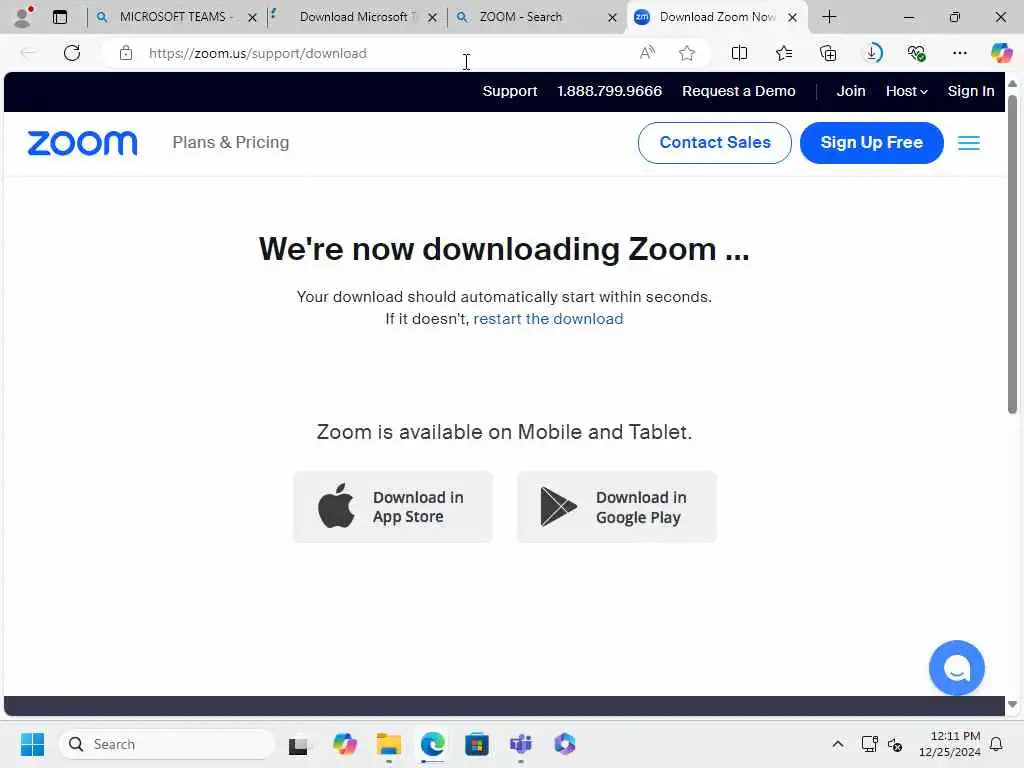
Task: Go to the Zoom logo homepage
Action: pyautogui.click(x=82, y=143)
